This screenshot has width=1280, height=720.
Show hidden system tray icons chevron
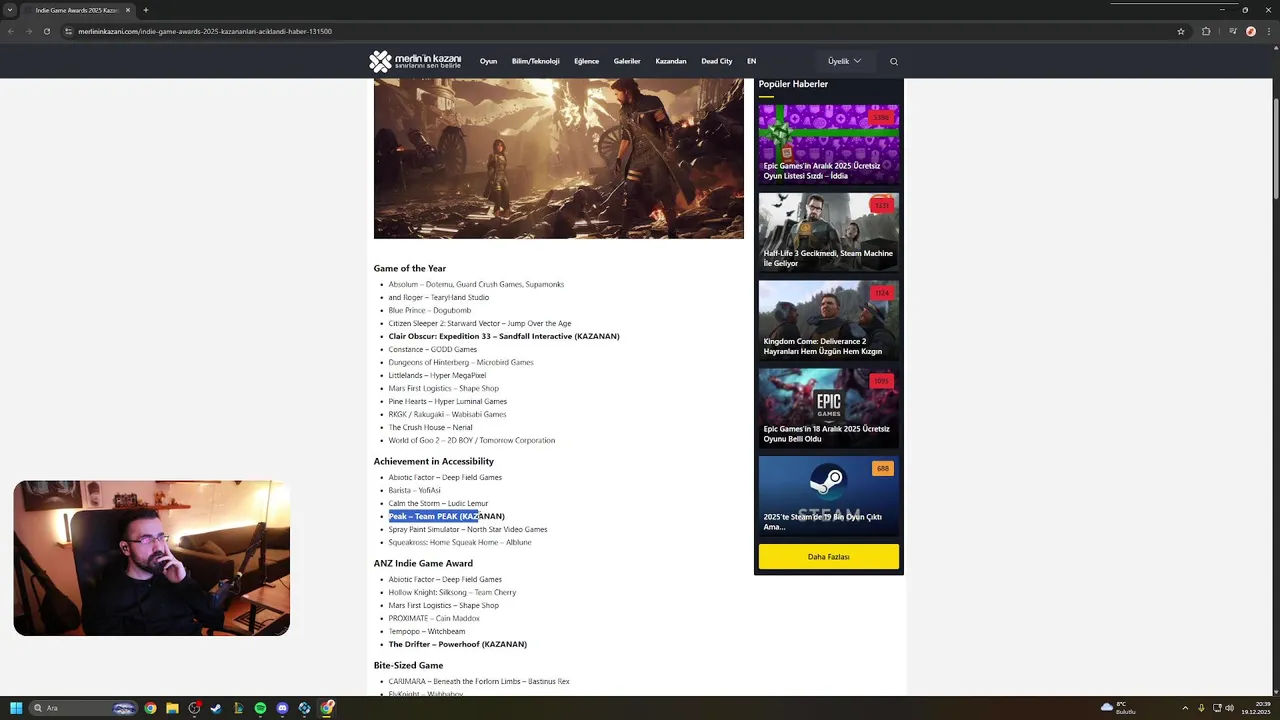(x=1187, y=708)
